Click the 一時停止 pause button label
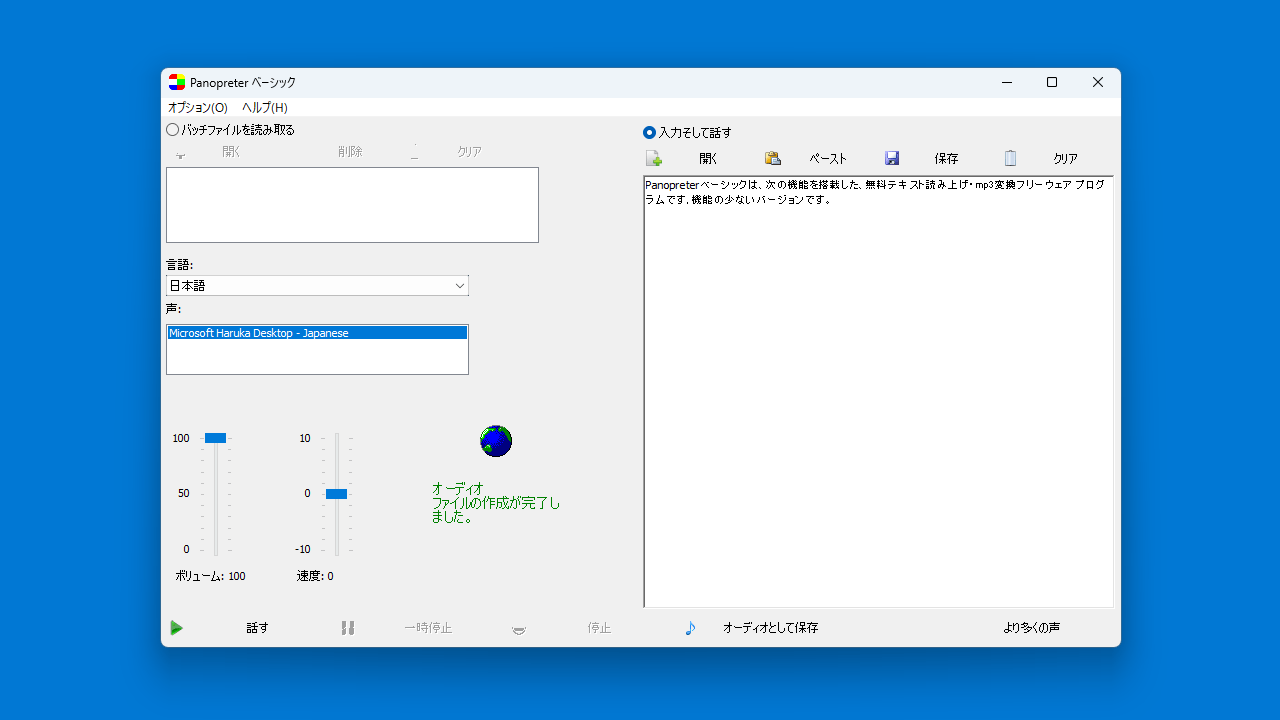Screen dimensions: 1280x720 point(428,628)
